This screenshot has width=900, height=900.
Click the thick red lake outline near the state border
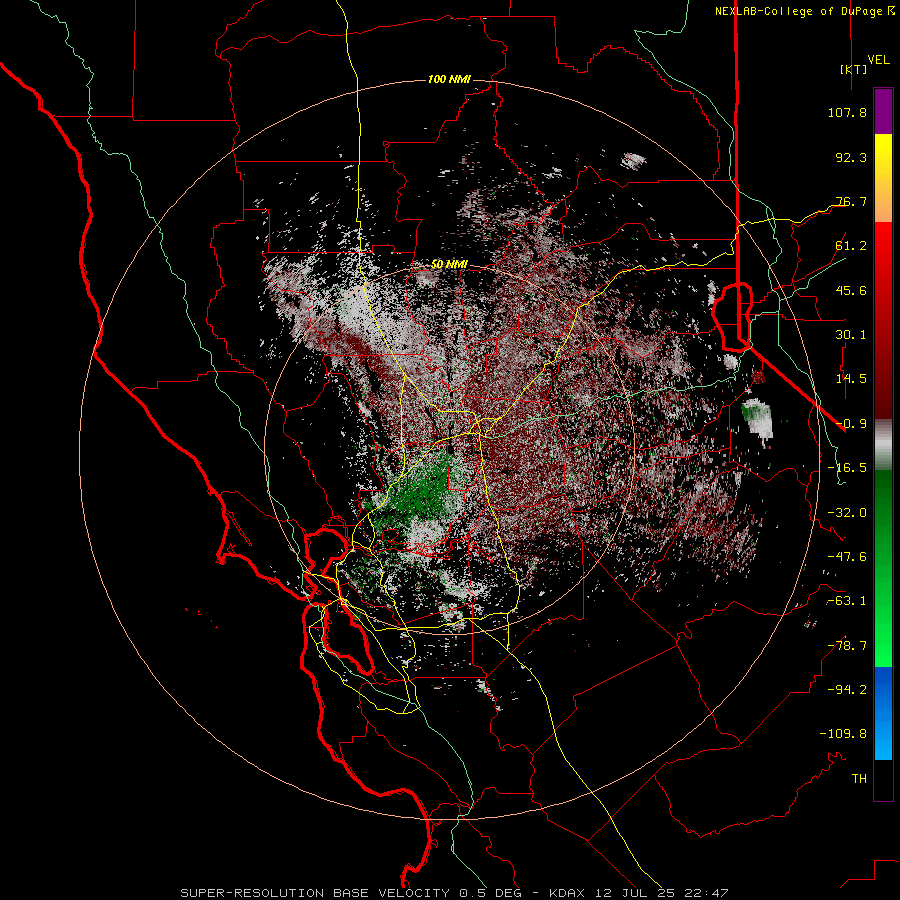732,316
